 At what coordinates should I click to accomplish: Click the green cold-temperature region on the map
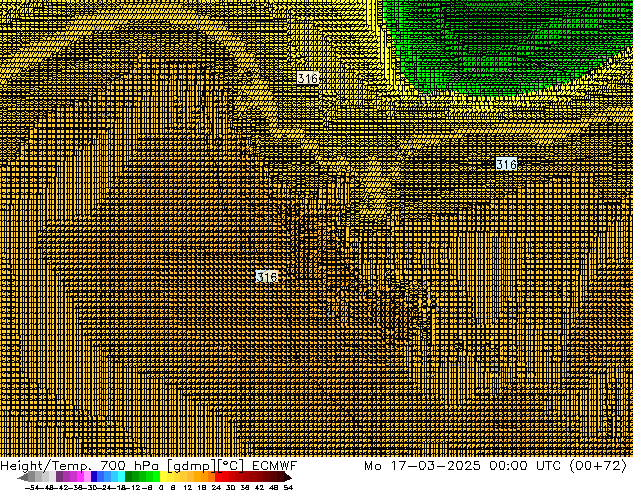click(x=505, y=44)
